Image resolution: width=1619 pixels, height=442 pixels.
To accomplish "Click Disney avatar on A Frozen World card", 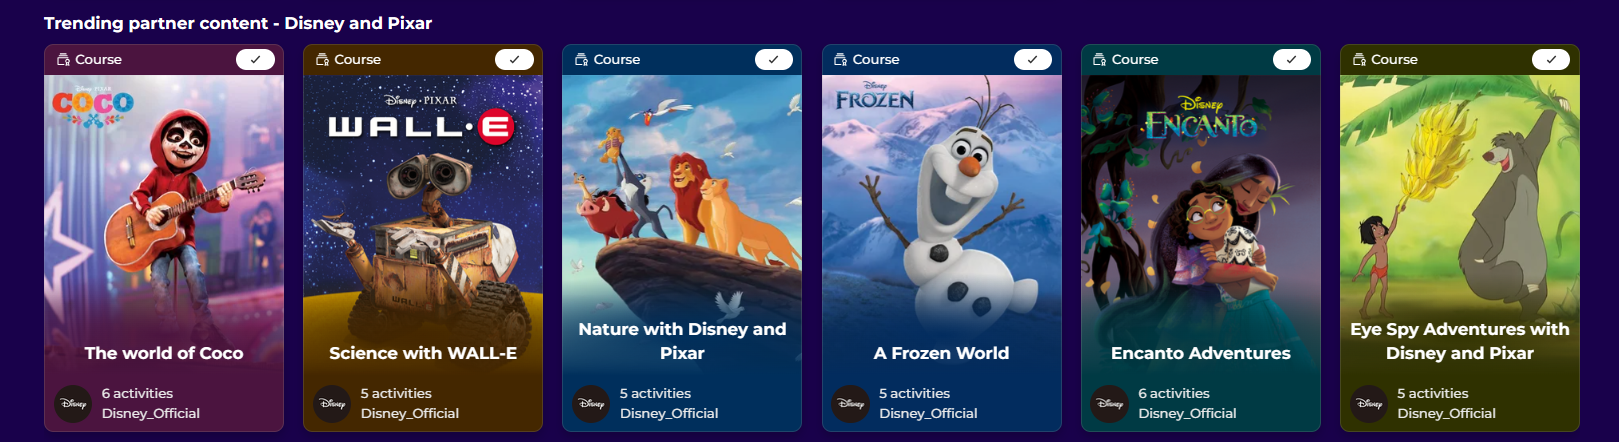I will (x=851, y=404).
